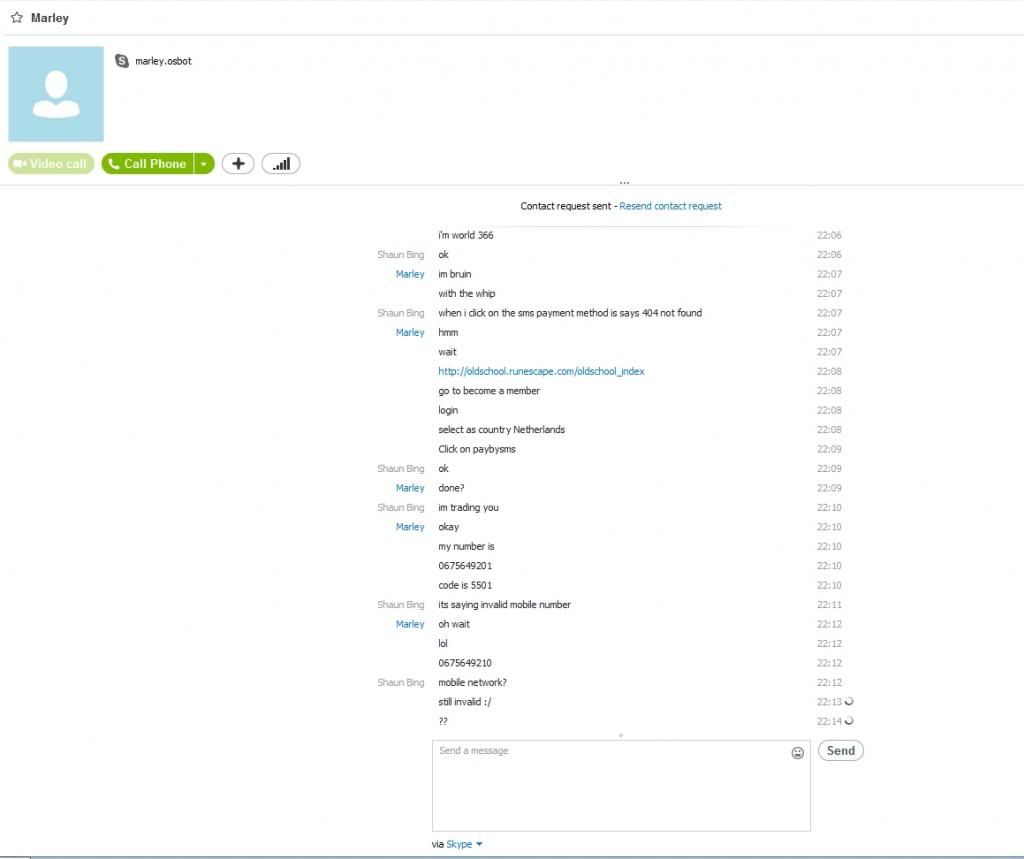Click the plus add-people button
This screenshot has width=1024, height=859.
[238, 164]
